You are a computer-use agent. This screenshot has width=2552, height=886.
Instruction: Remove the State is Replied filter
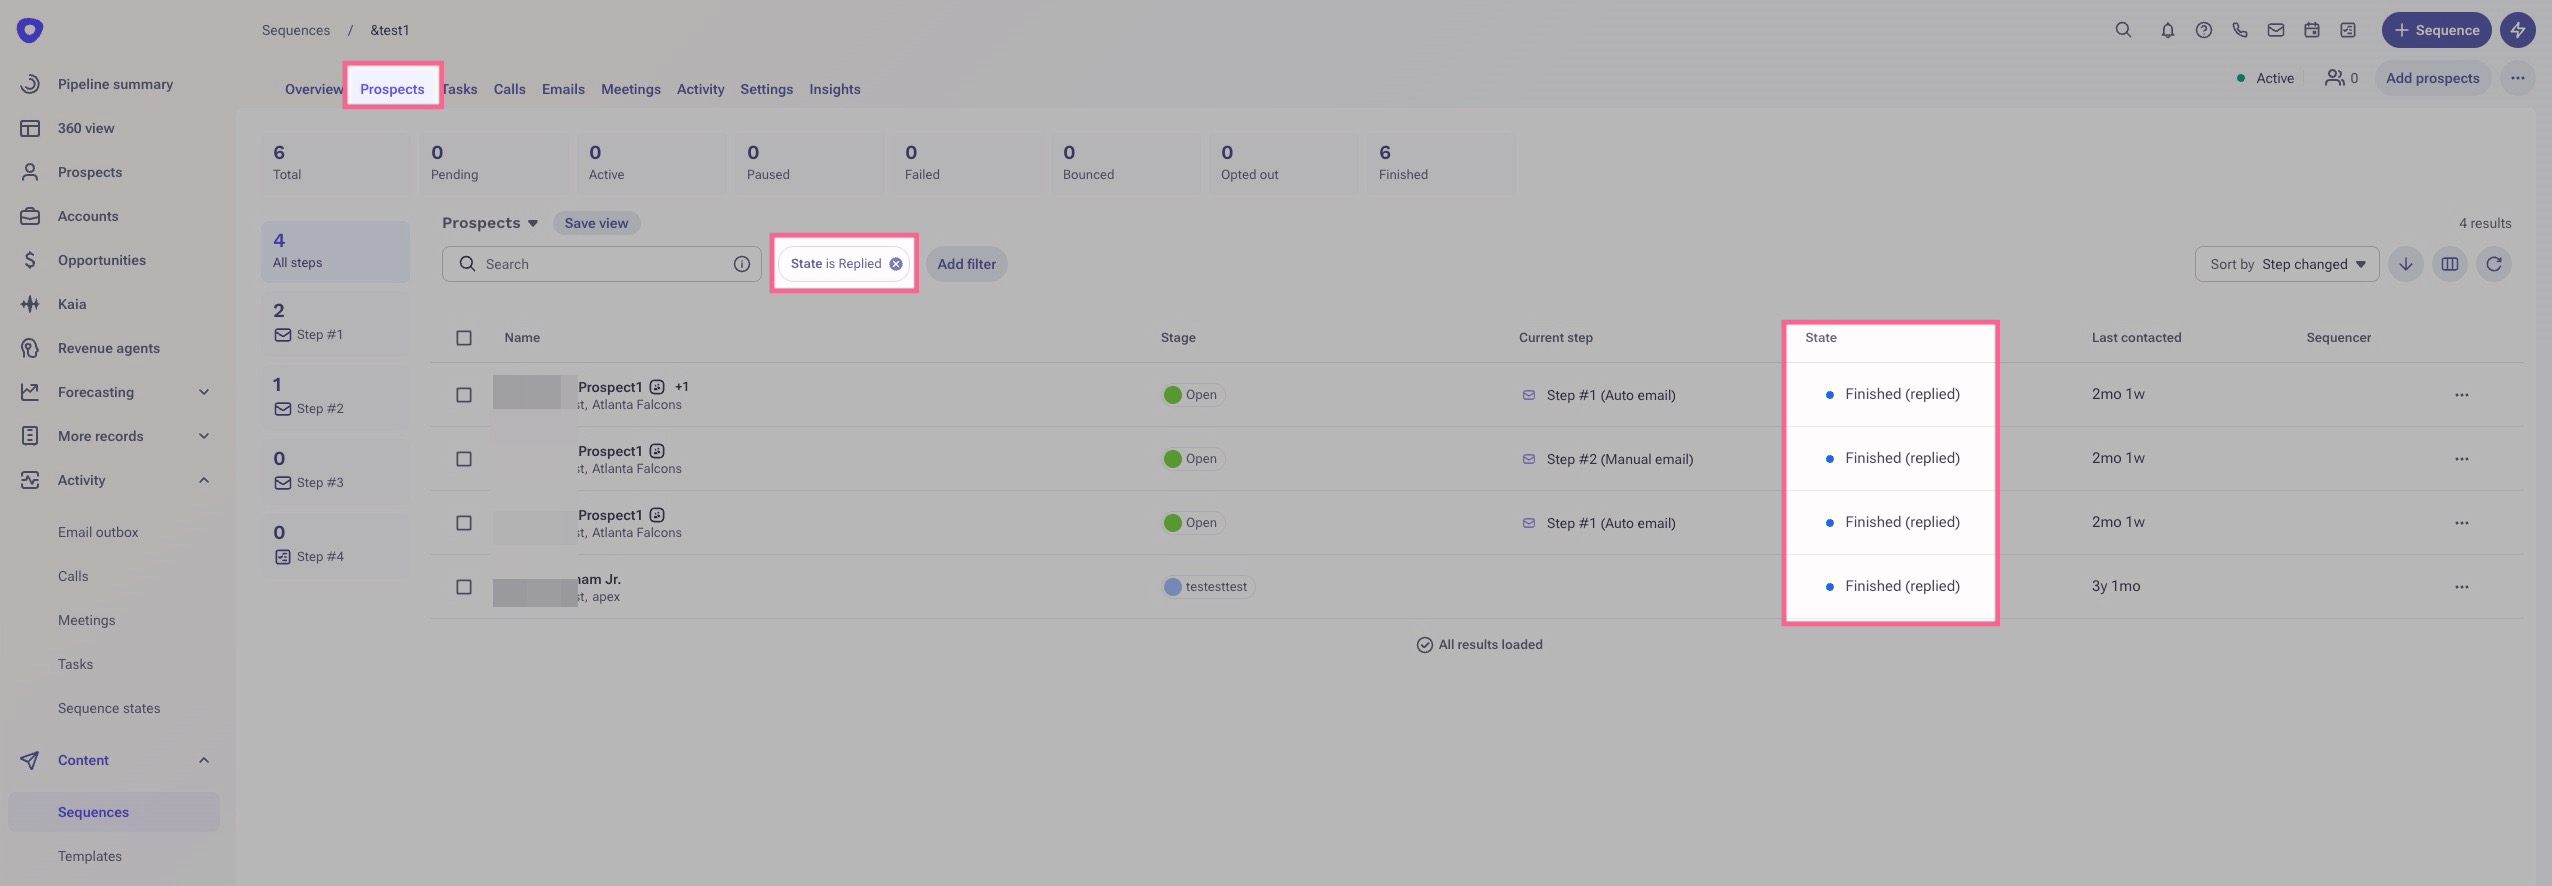(896, 264)
